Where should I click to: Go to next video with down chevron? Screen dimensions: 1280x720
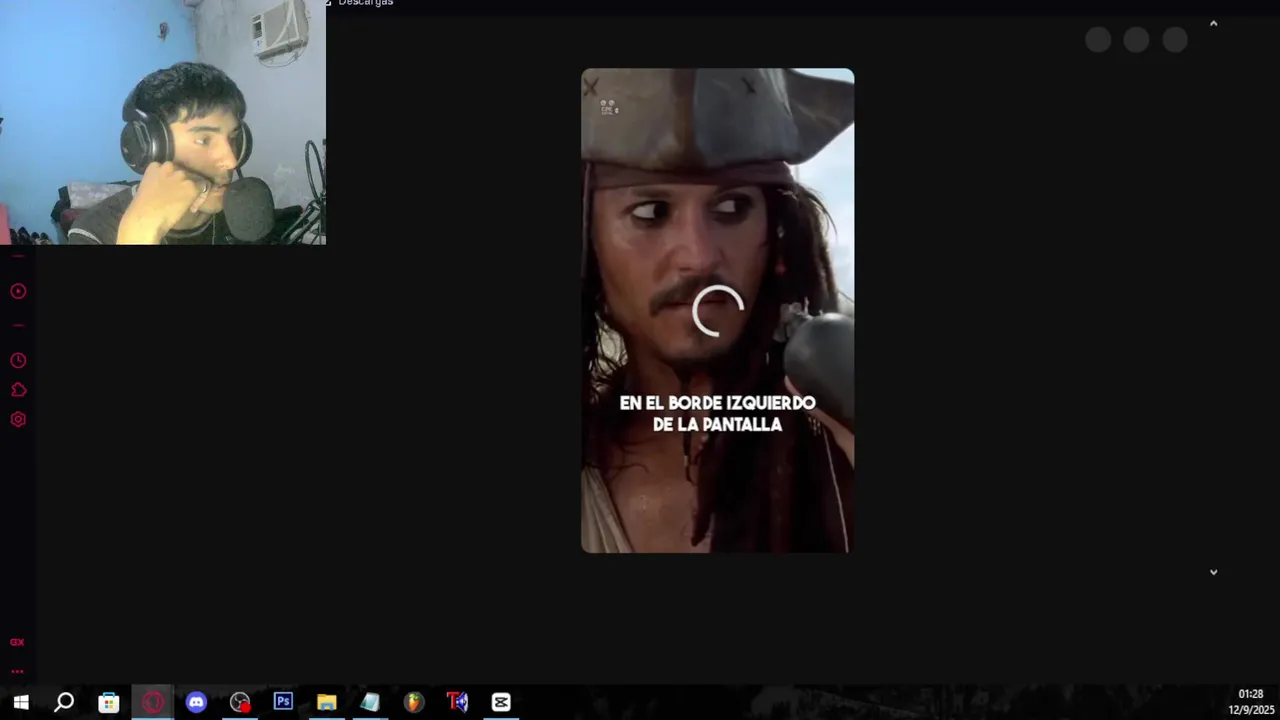(x=1213, y=572)
